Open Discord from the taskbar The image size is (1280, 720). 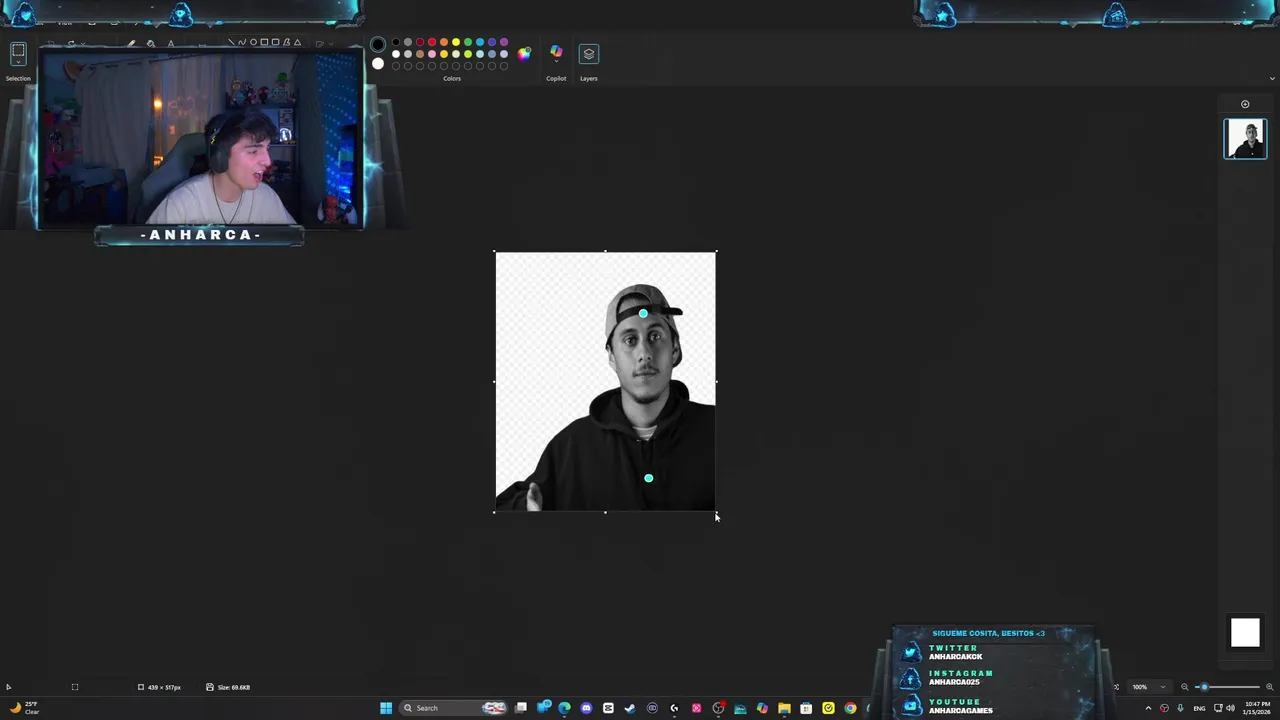586,708
